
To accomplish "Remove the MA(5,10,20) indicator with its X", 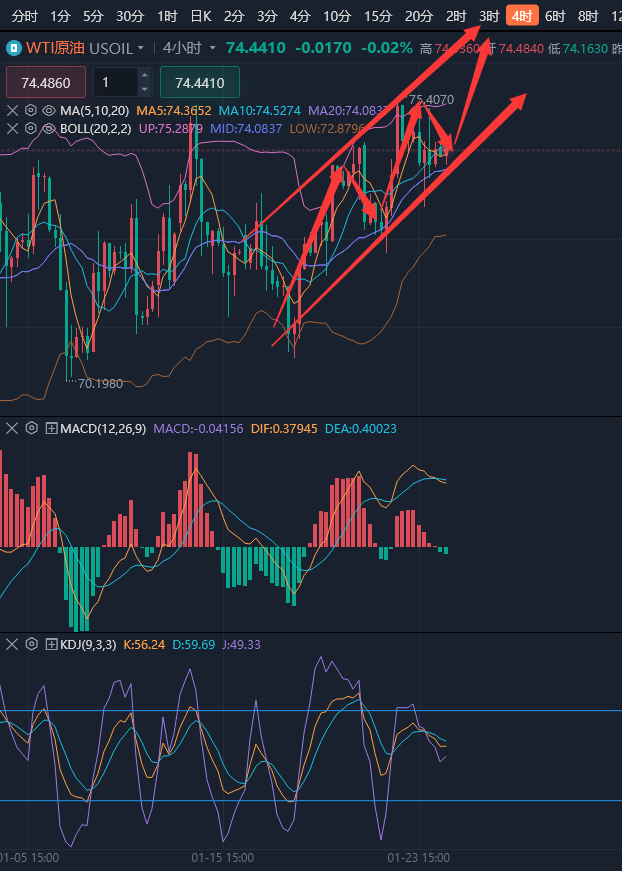I will (12, 111).
